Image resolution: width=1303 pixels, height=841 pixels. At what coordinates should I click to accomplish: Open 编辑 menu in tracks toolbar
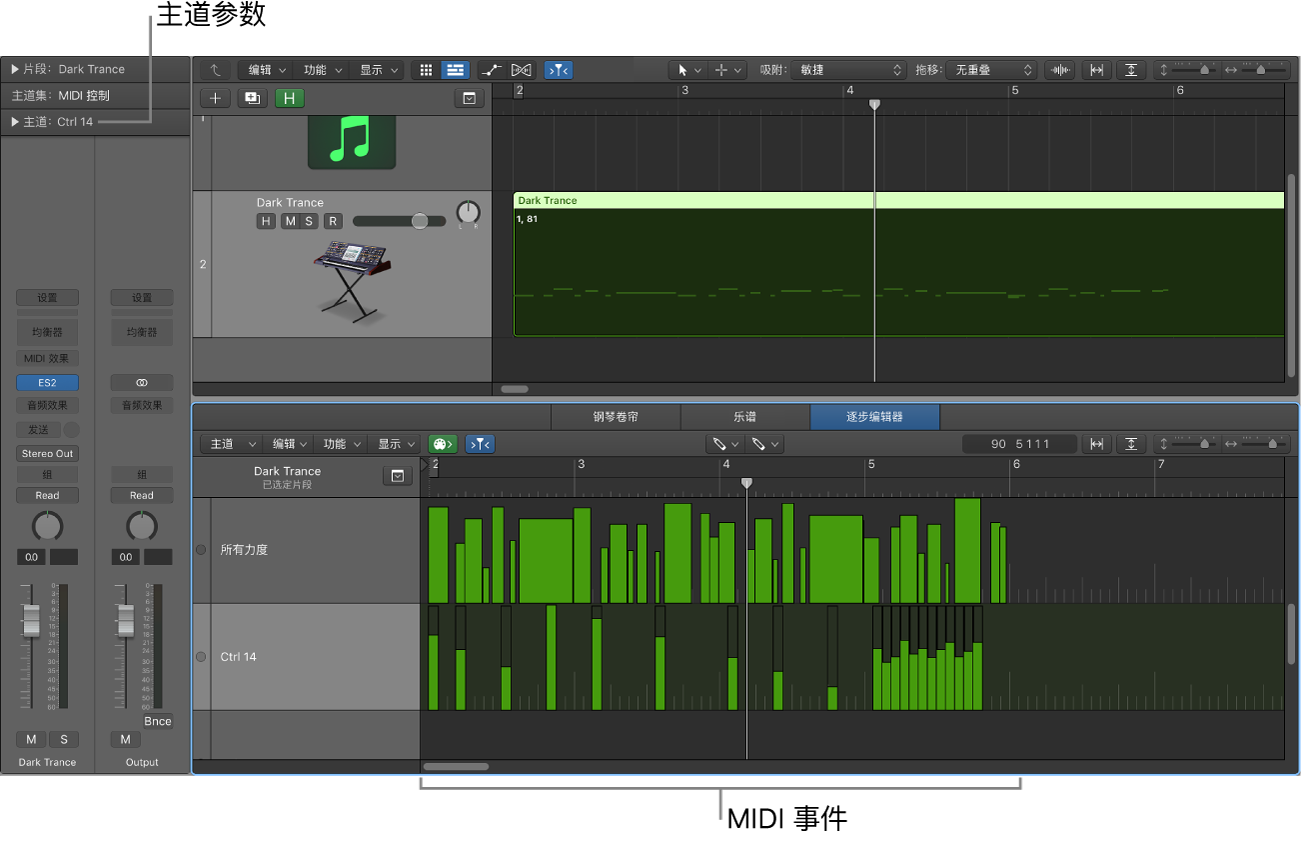coord(266,70)
